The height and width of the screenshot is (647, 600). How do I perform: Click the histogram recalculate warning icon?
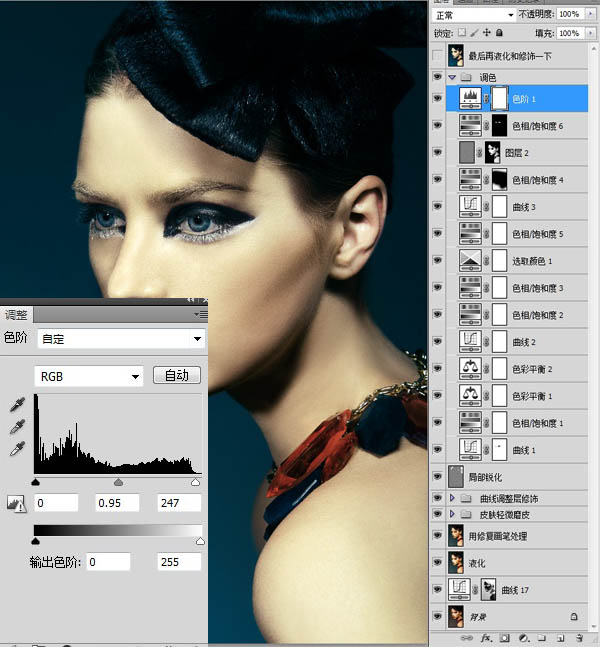point(17,504)
